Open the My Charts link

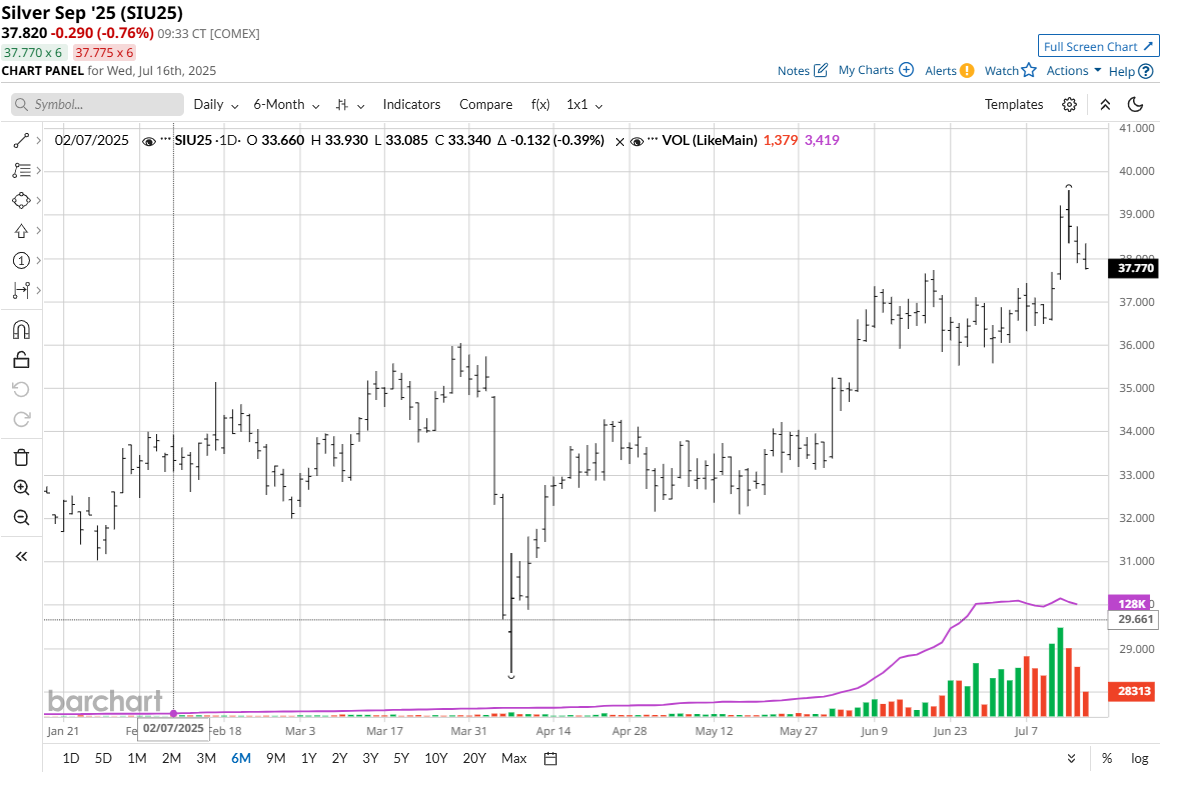pos(866,70)
